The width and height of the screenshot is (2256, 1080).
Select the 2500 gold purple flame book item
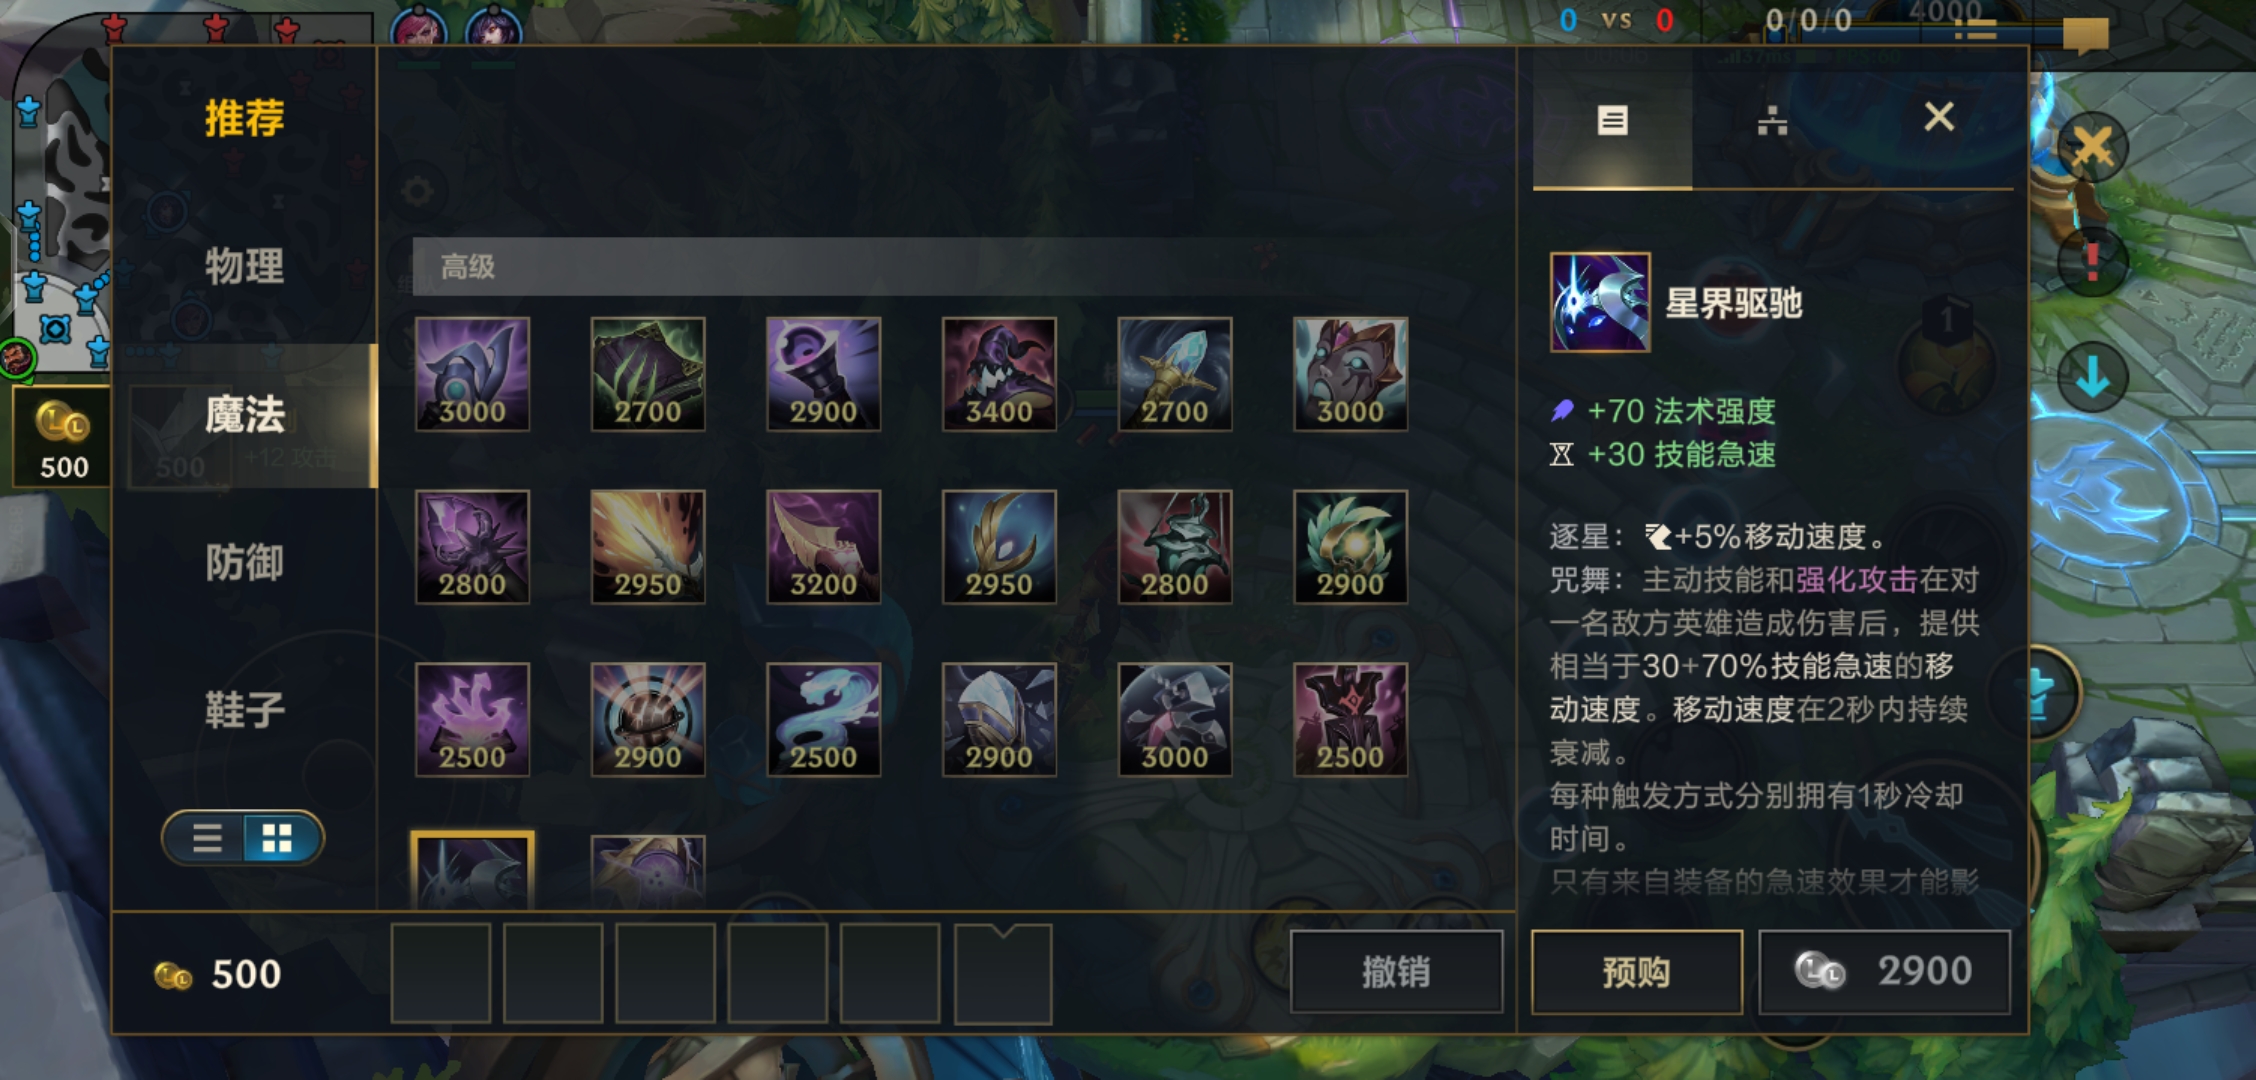472,720
